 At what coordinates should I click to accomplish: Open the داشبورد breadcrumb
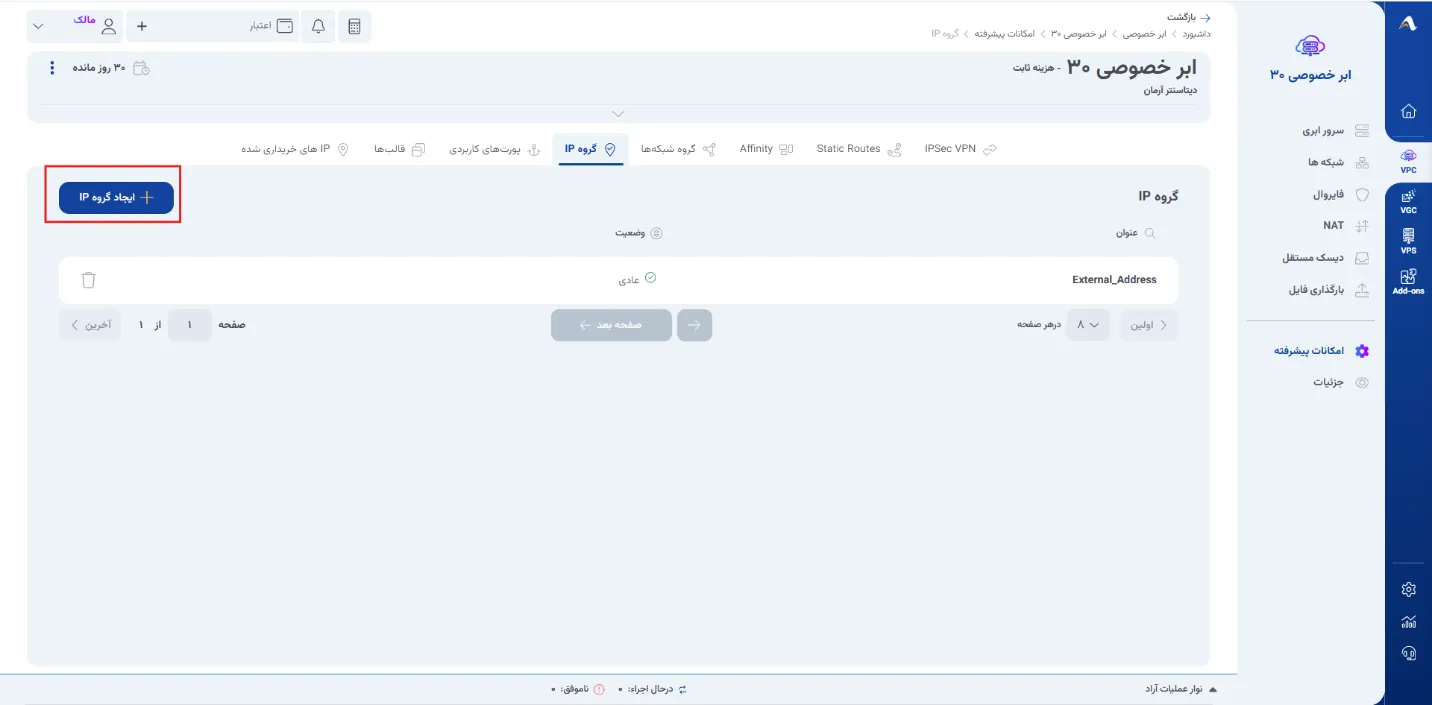pos(1196,34)
